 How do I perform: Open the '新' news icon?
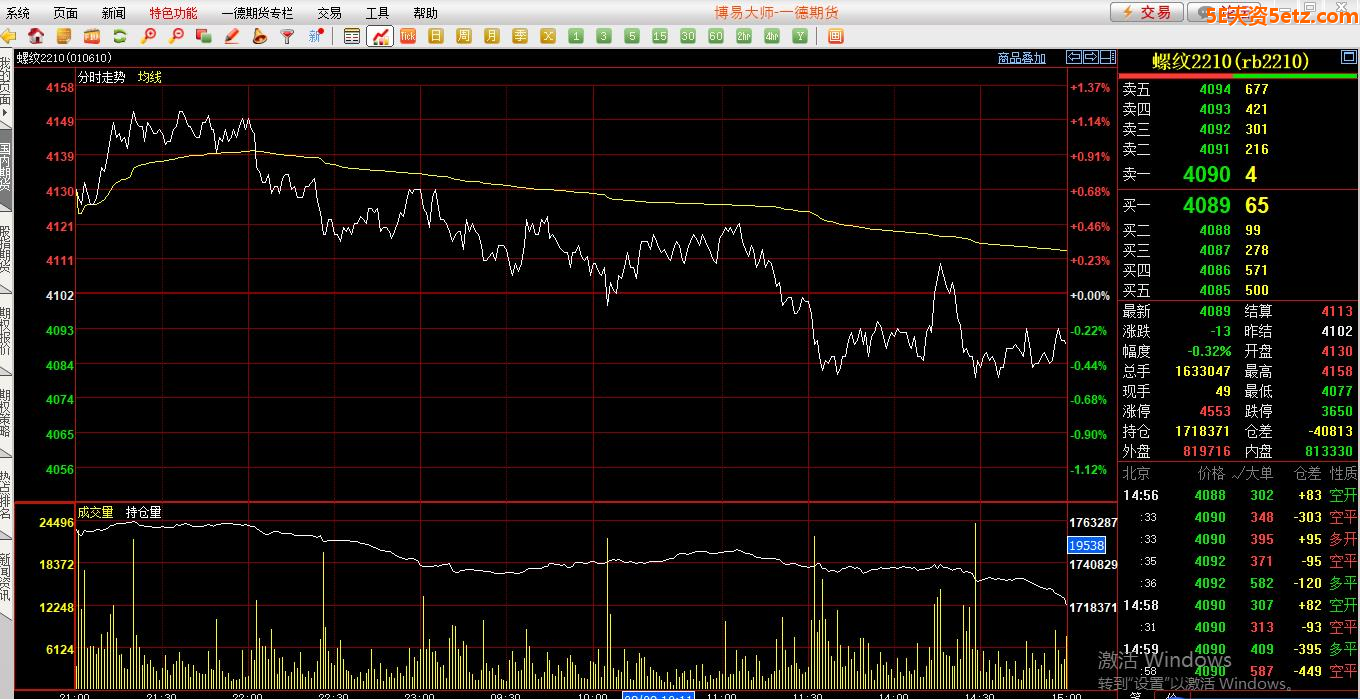click(316, 36)
